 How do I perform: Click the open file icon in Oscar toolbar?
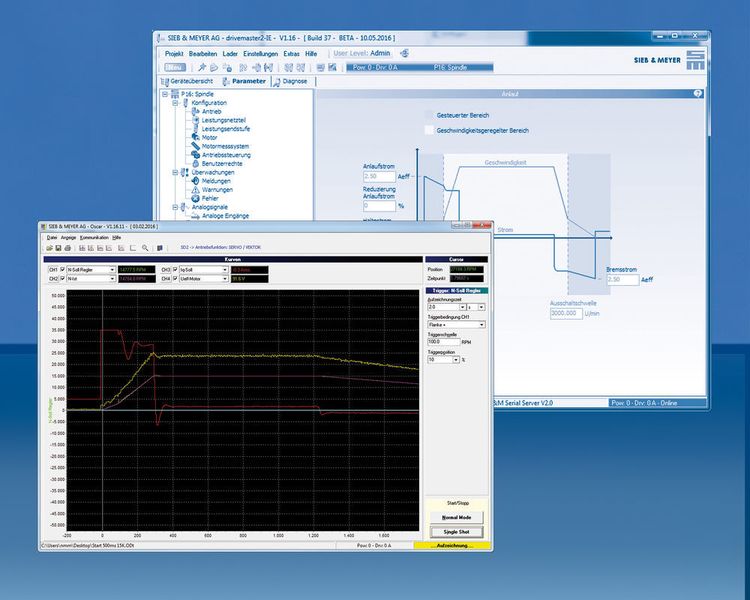point(49,248)
